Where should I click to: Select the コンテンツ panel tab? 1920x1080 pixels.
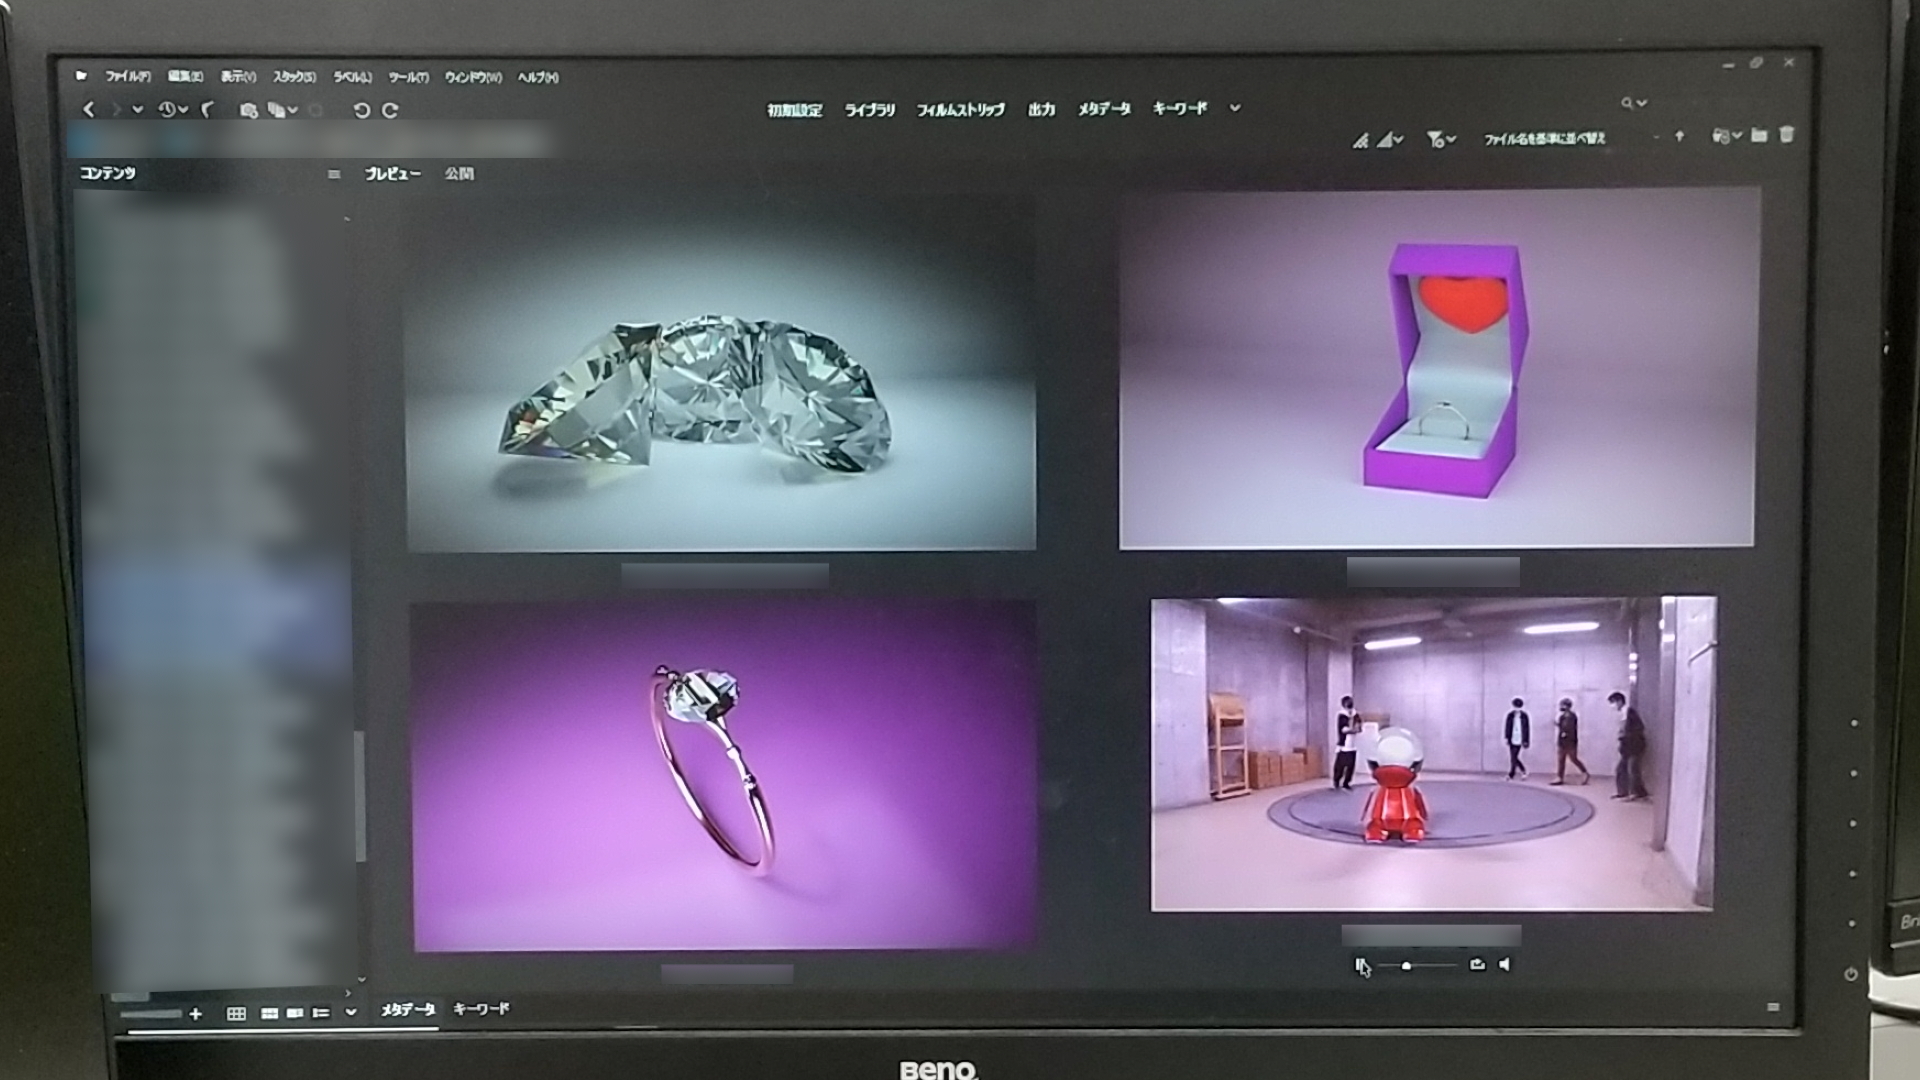[x=108, y=173]
